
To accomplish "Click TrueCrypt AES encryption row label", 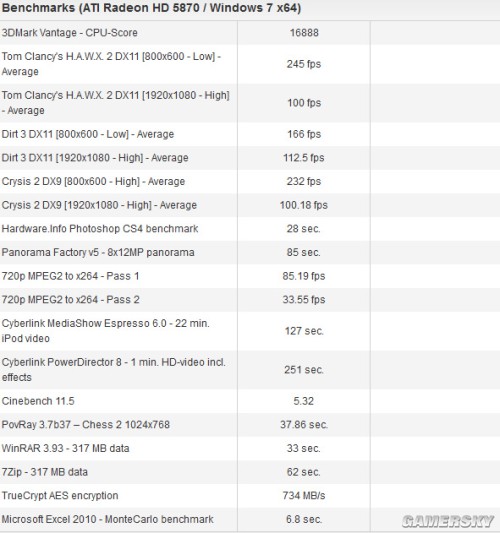I will coord(60,496).
